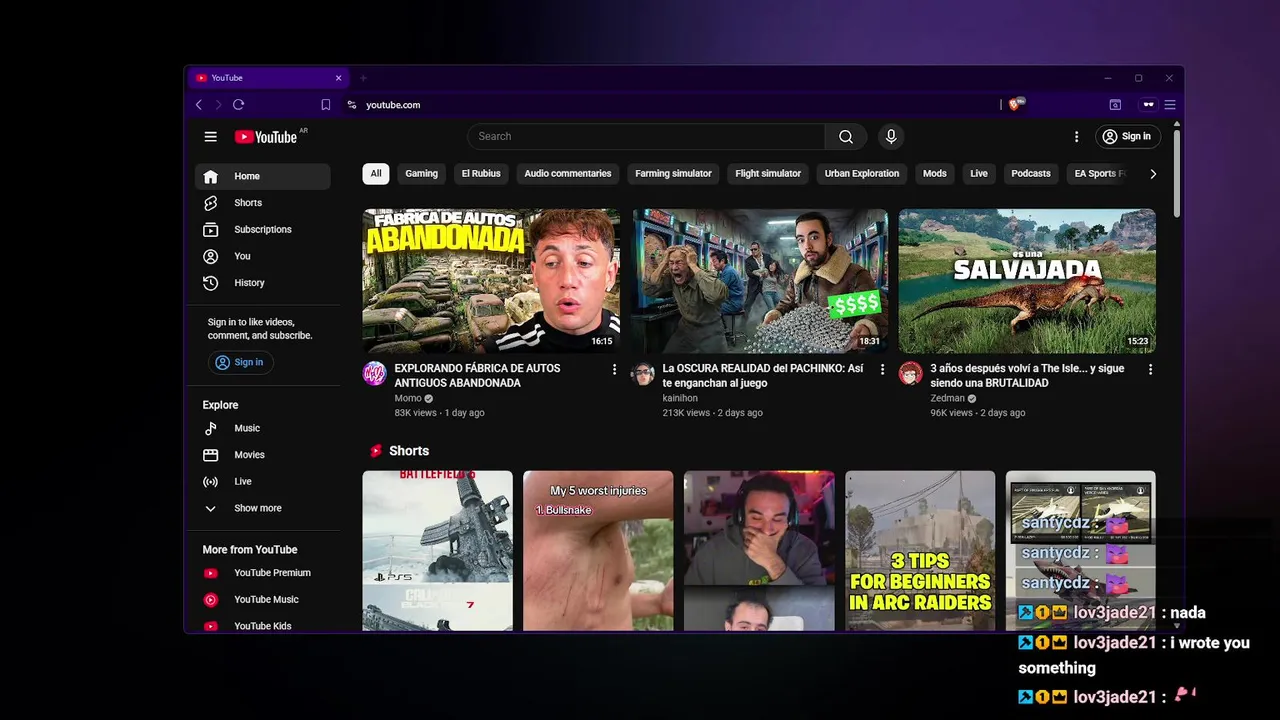1280x720 pixels.
Task: Start voice search with the microphone
Action: (891, 137)
